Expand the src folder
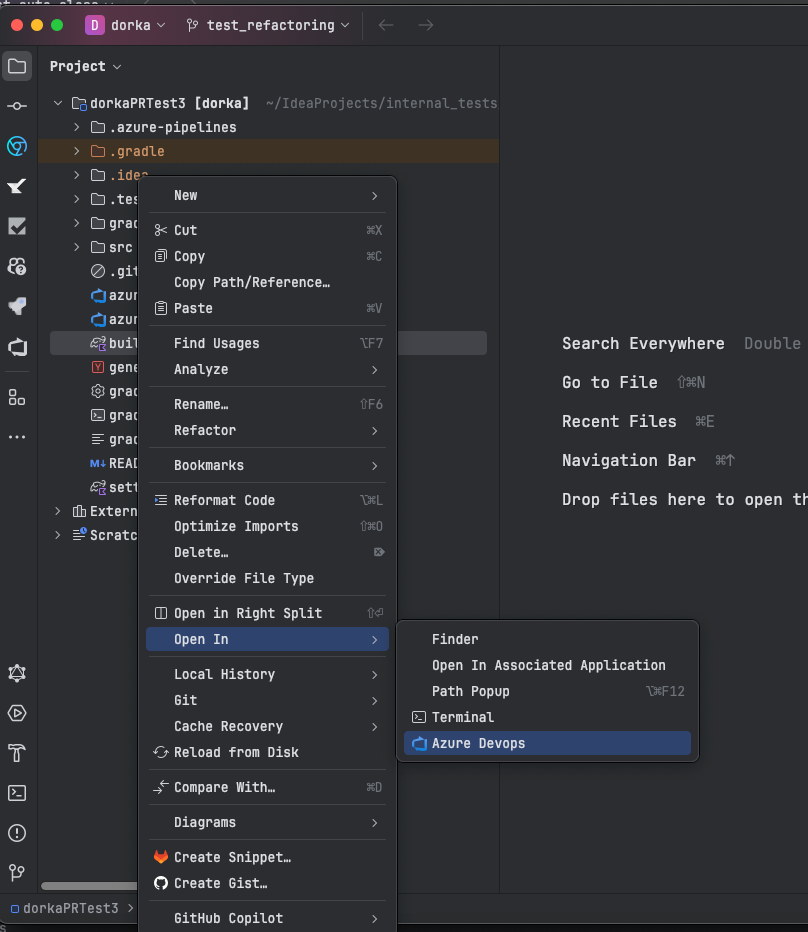The image size is (808, 932). 77,247
